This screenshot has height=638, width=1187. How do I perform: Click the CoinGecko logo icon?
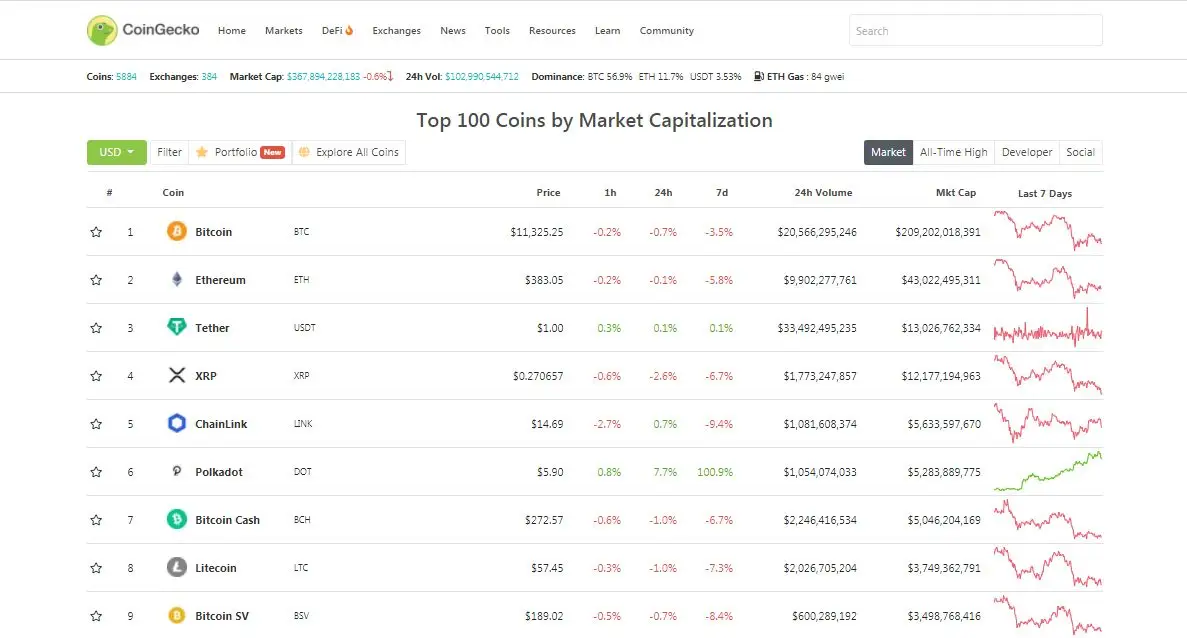point(102,31)
